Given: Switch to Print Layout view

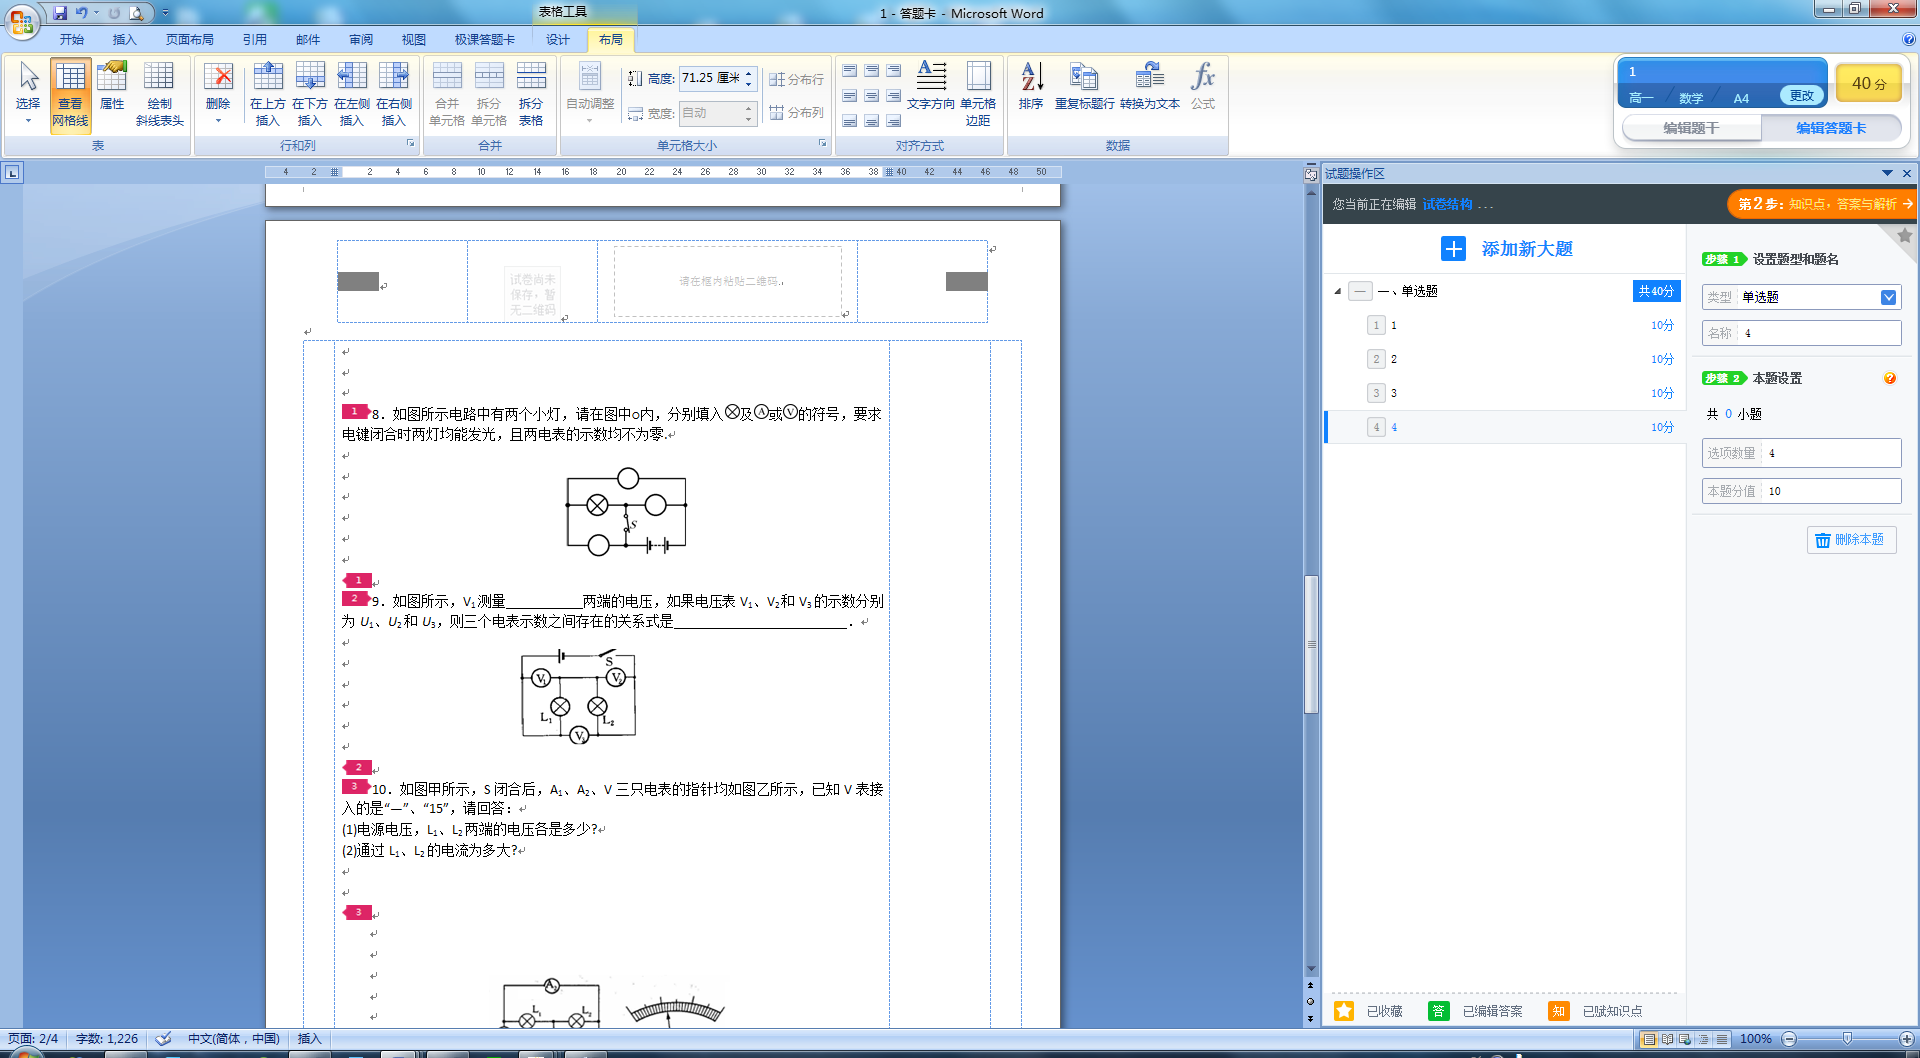Looking at the screenshot, I should [x=1649, y=1039].
